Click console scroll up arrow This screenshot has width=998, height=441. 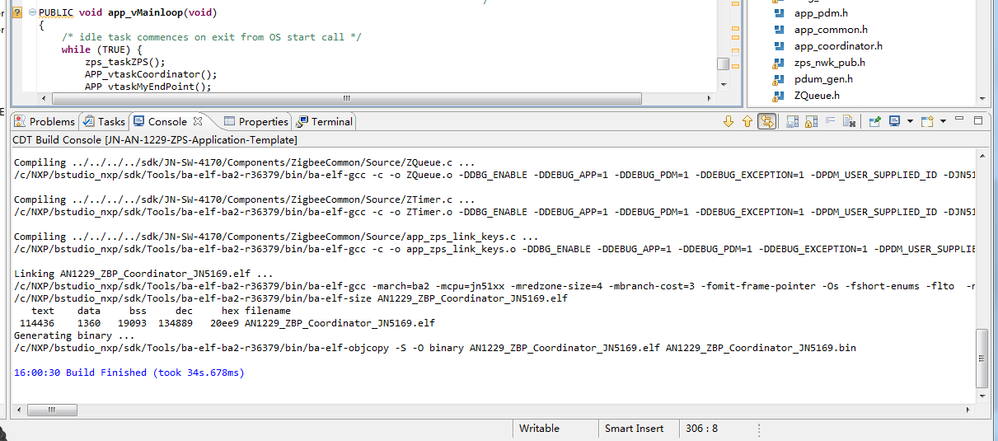pyautogui.click(x=983, y=155)
